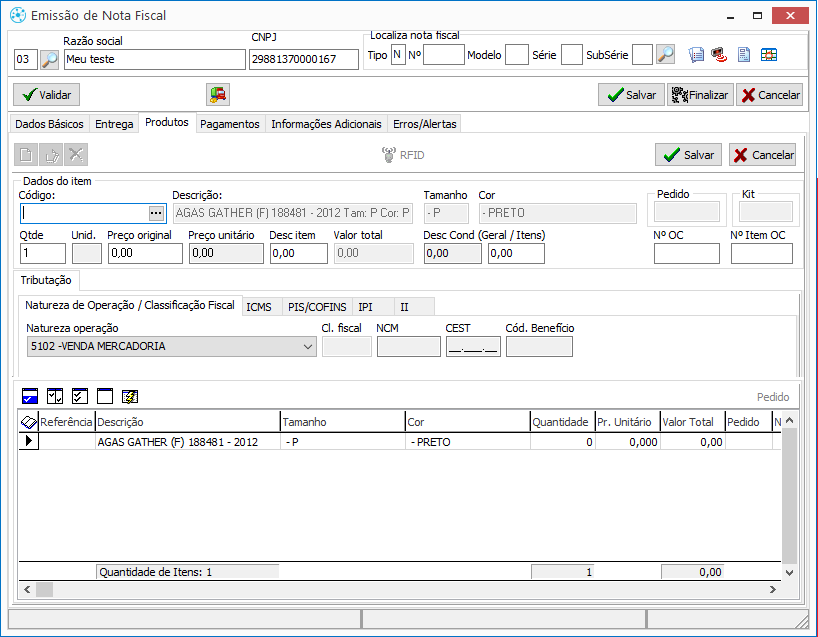Click 'AGAS GATHER (F) 188481 - 2012' grid cell
This screenshot has width=818, height=637.
(187, 442)
